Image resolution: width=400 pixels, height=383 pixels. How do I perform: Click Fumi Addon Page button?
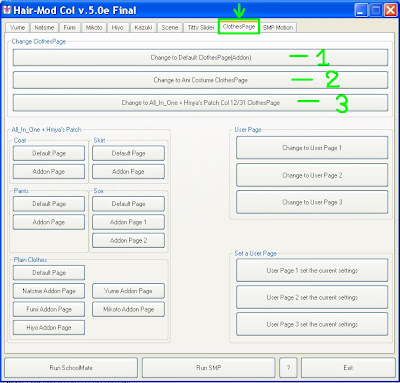49,309
